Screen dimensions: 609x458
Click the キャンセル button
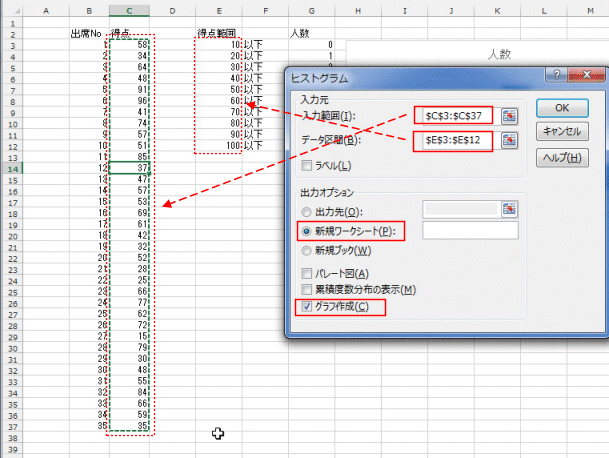560,131
